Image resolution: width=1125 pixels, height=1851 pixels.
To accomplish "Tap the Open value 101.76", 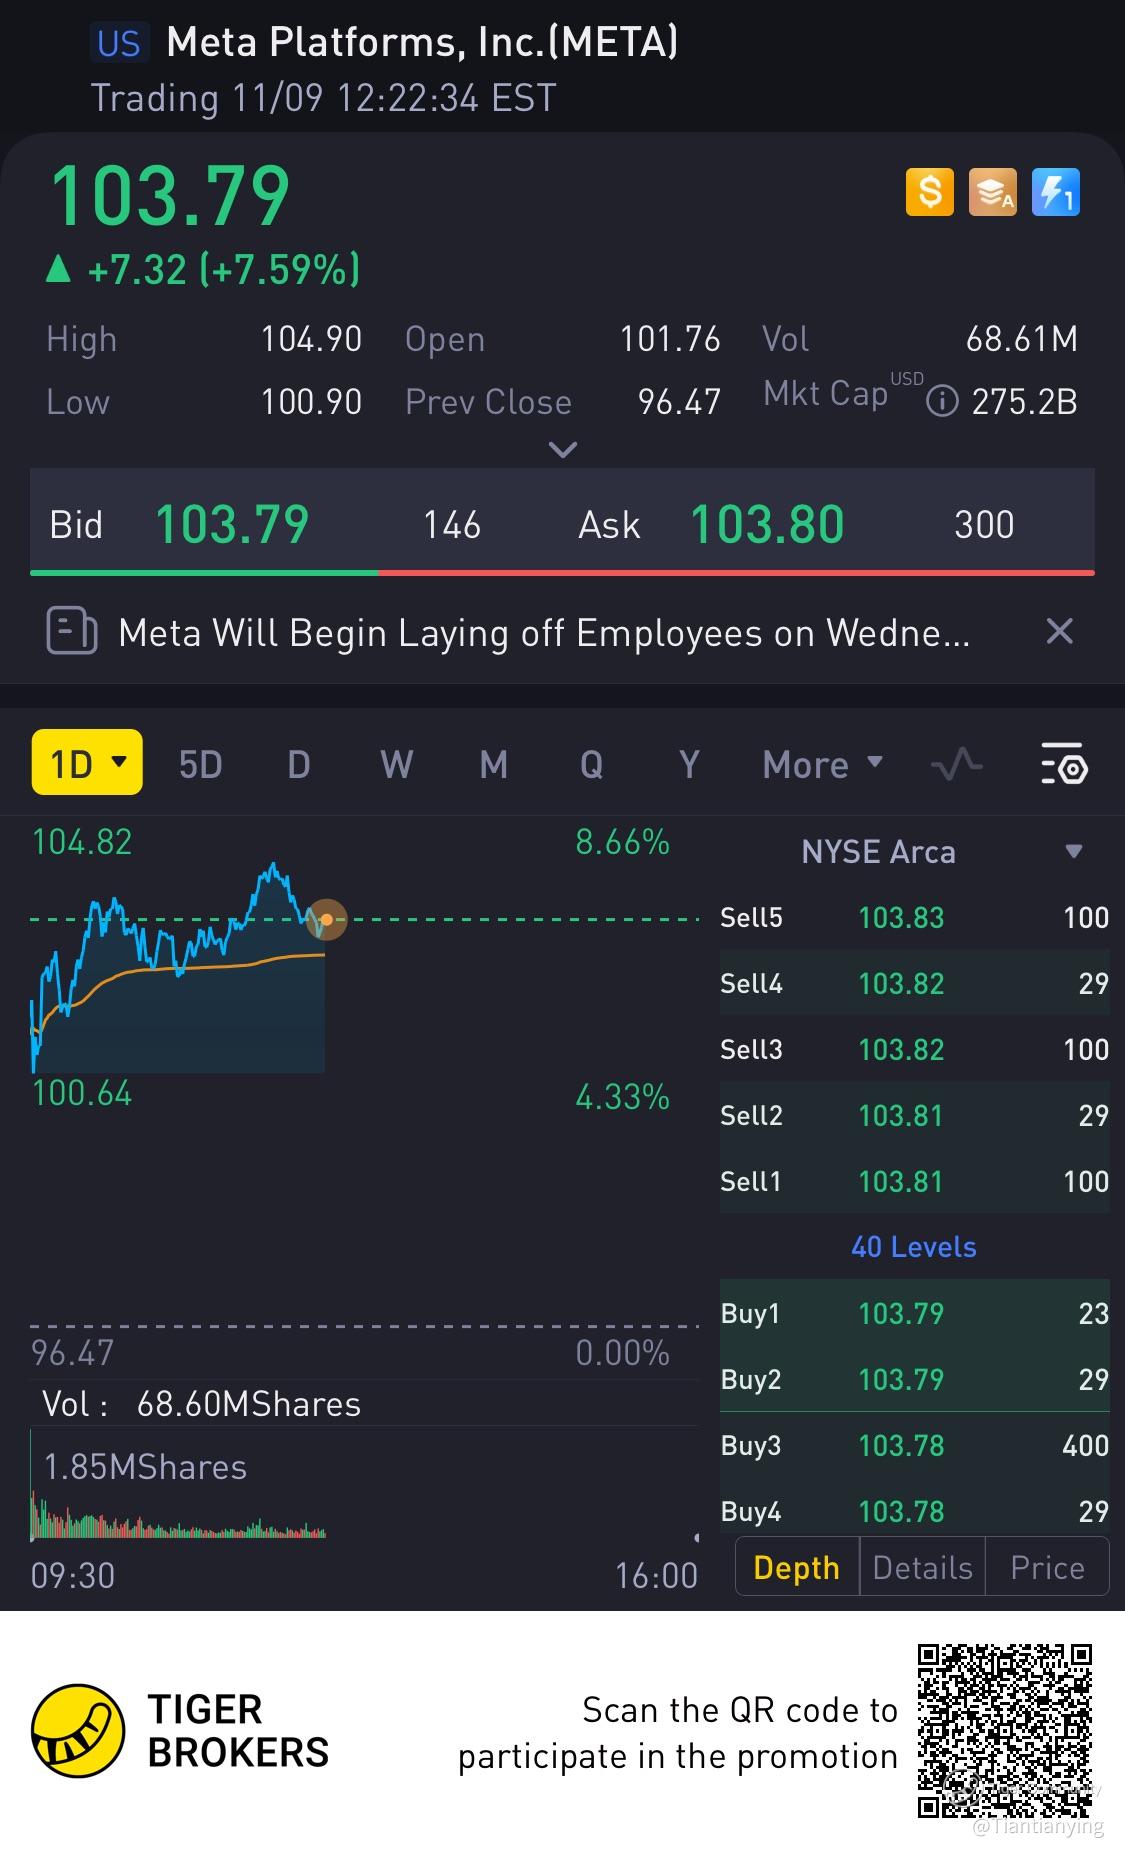I will [x=670, y=339].
